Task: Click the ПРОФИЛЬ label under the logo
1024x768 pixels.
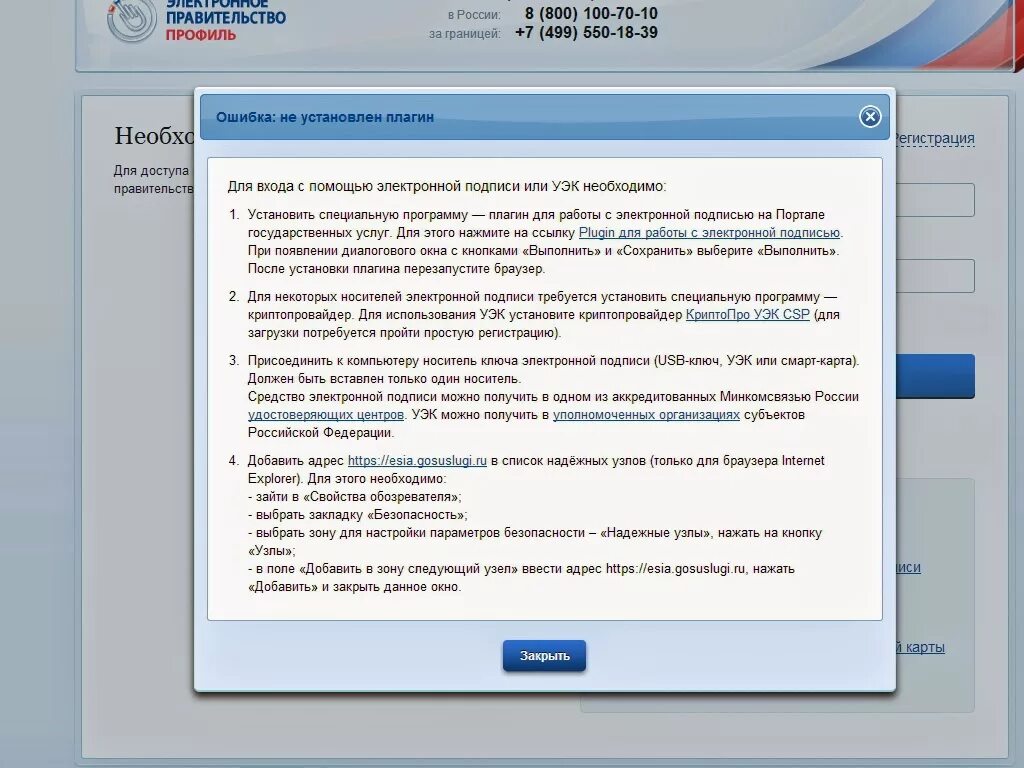Action: pos(200,35)
